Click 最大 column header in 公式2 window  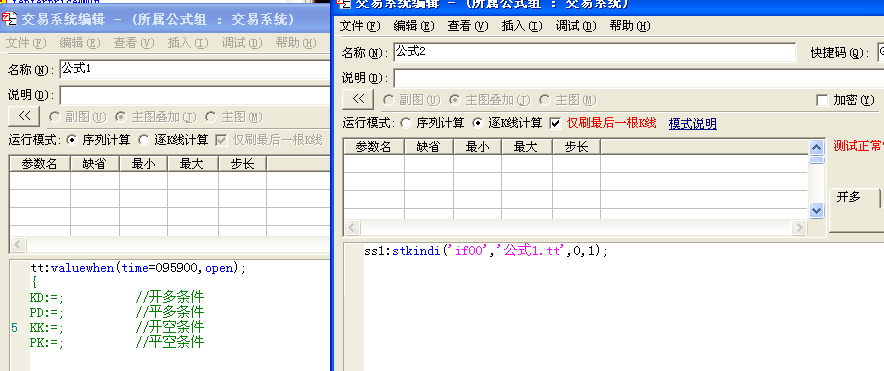tap(527, 147)
